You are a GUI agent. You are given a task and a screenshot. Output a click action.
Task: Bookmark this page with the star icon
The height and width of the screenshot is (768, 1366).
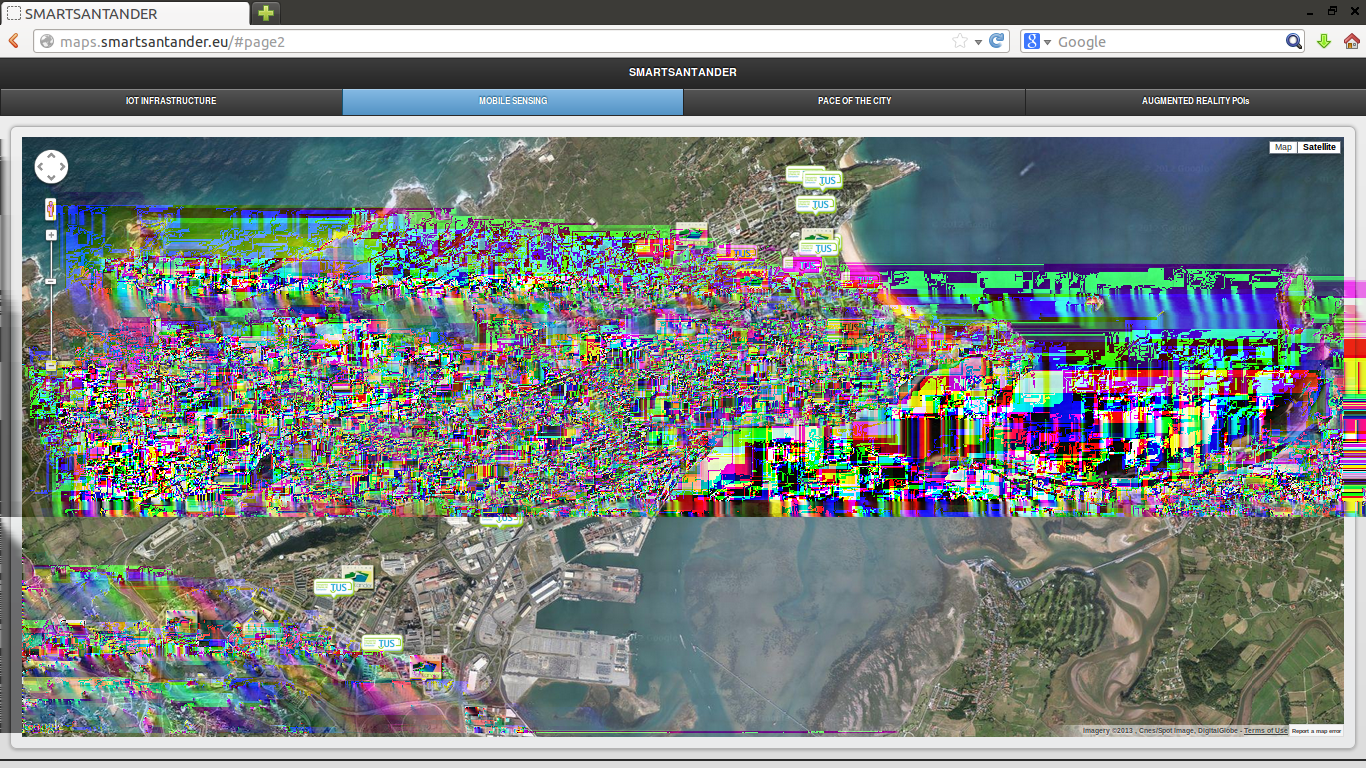[x=960, y=41]
